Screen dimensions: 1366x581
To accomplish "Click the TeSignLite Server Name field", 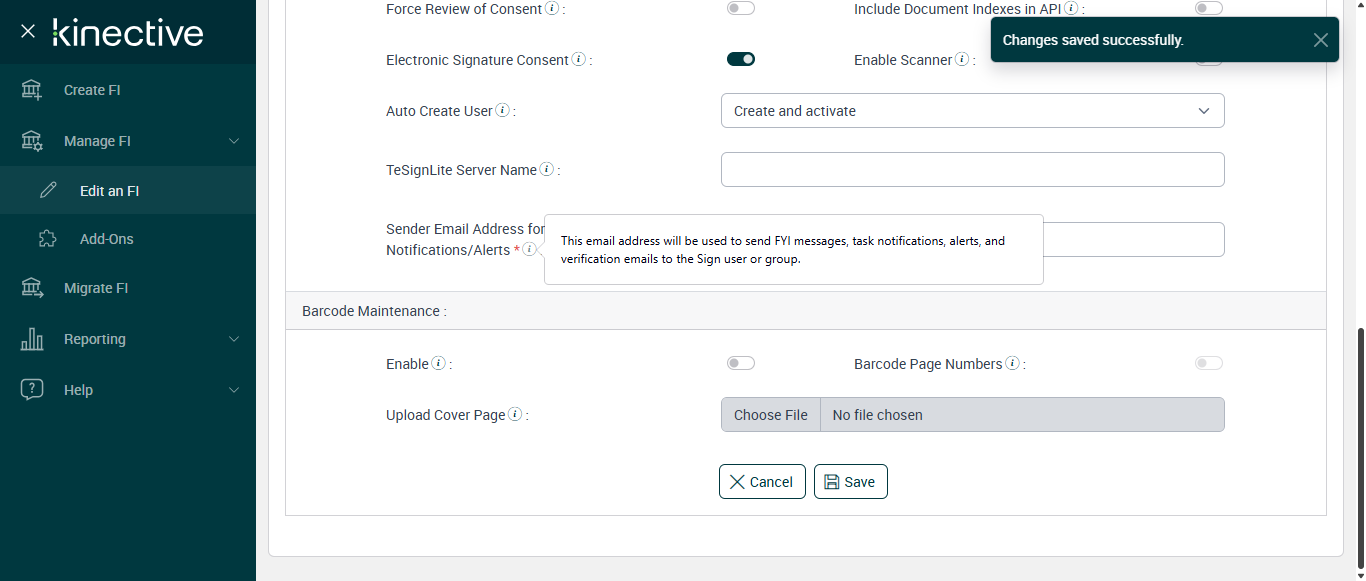I will click(x=972, y=170).
